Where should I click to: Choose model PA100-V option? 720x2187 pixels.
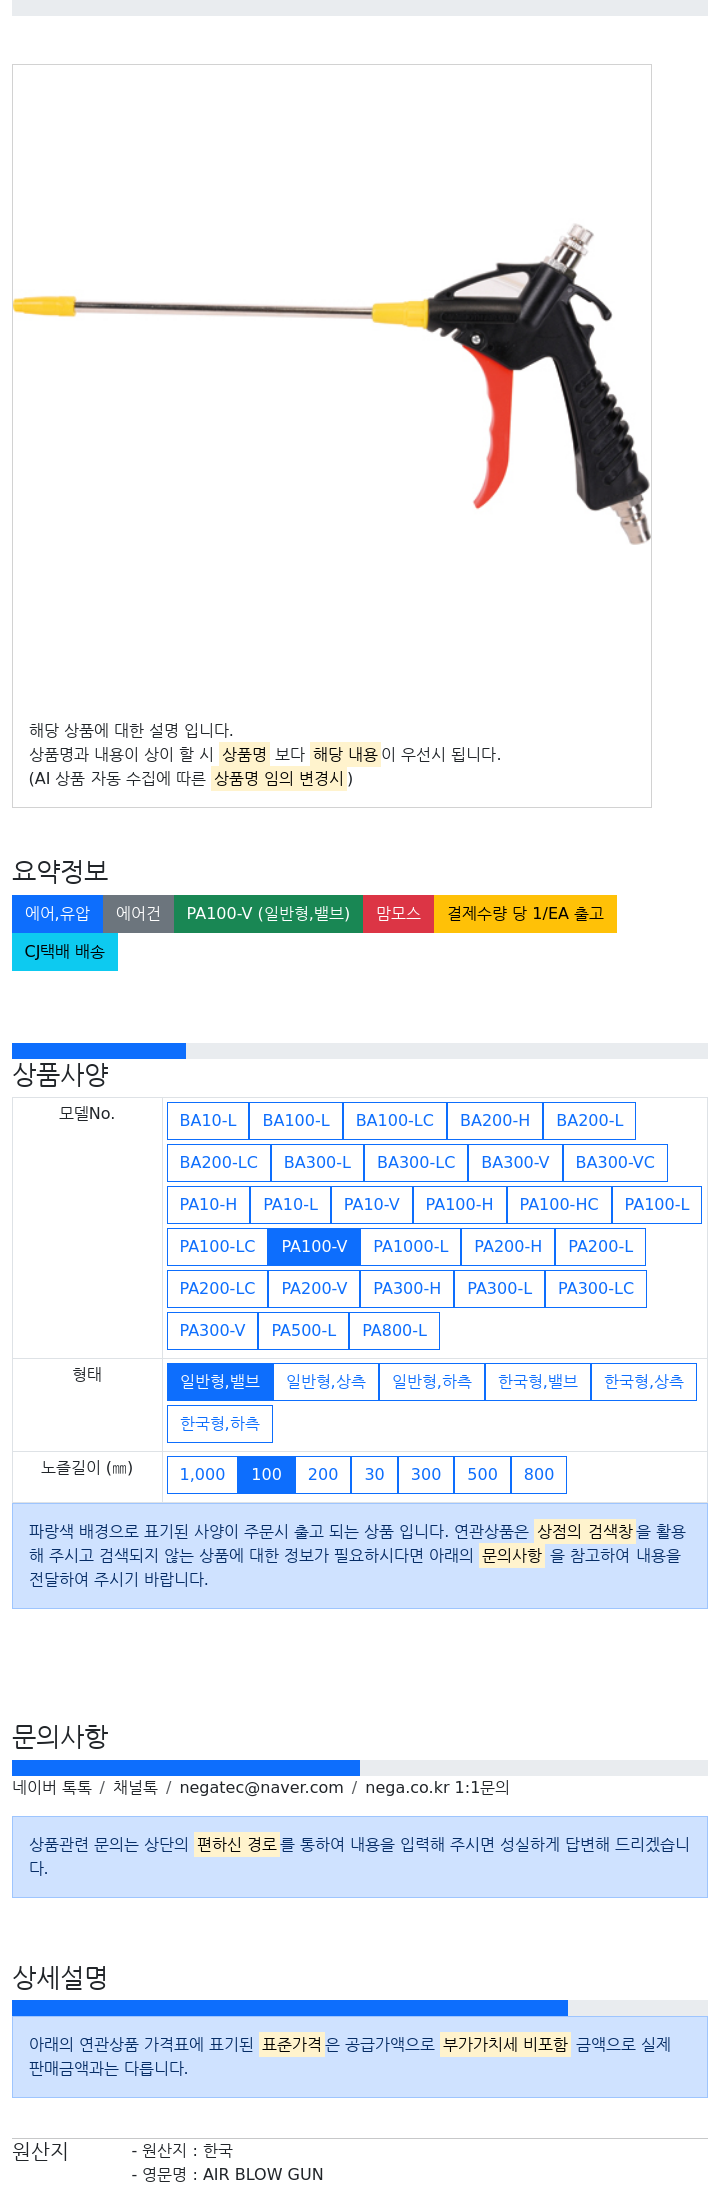(x=314, y=1247)
